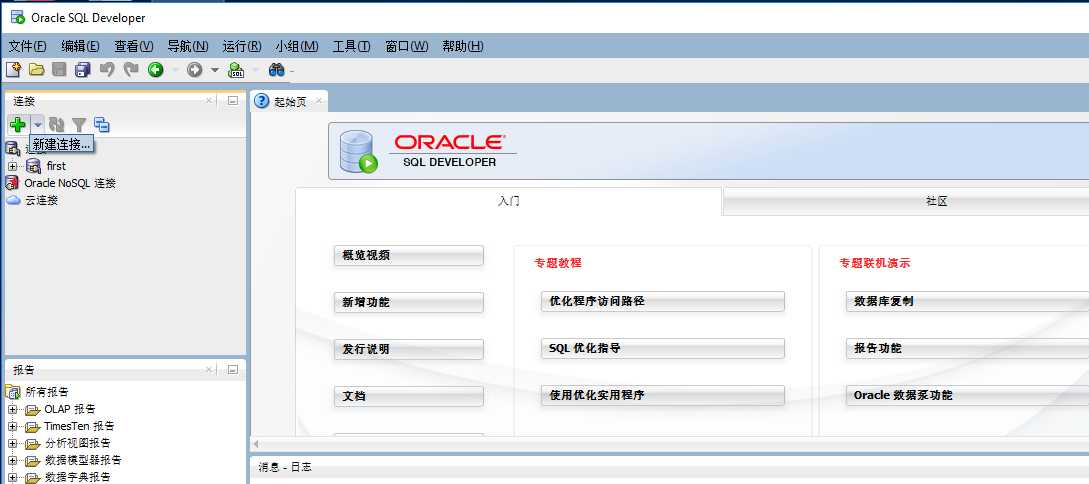The width and height of the screenshot is (1089, 484).
Task: Open the 数据库复制 demo
Action: 967,301
